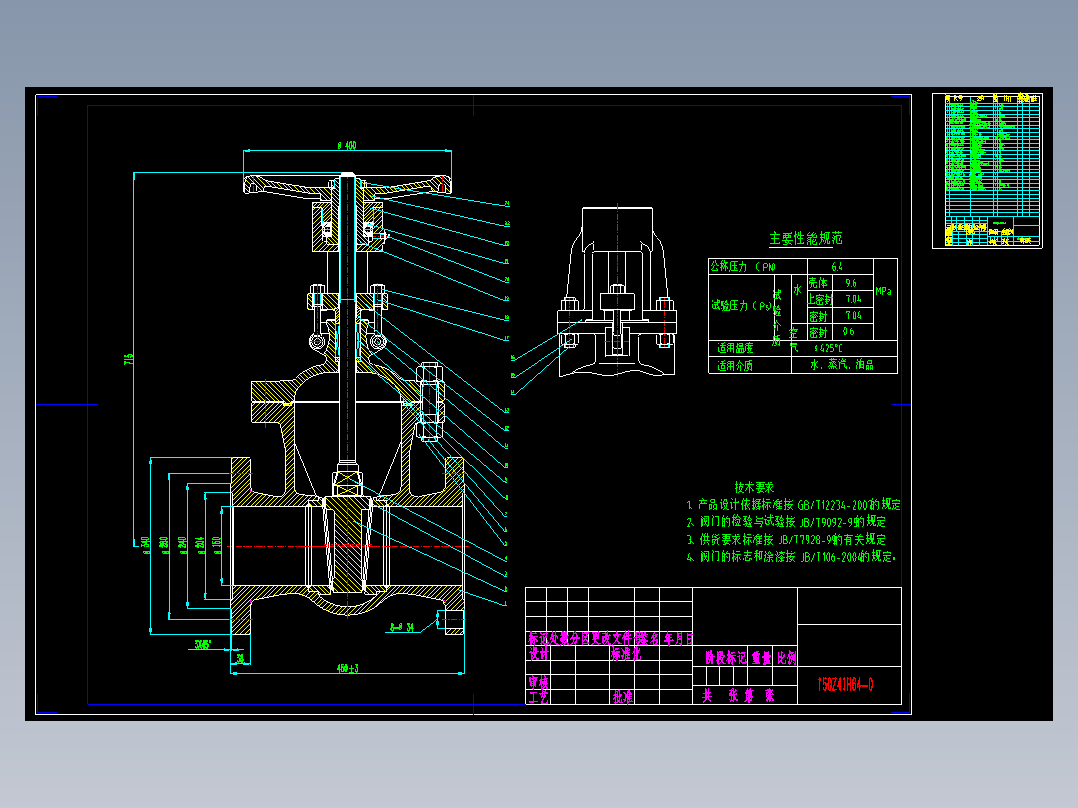Viewport: 1078px width, 808px height.
Task: Open the parts list sheet thumbnail
Action: point(987,171)
